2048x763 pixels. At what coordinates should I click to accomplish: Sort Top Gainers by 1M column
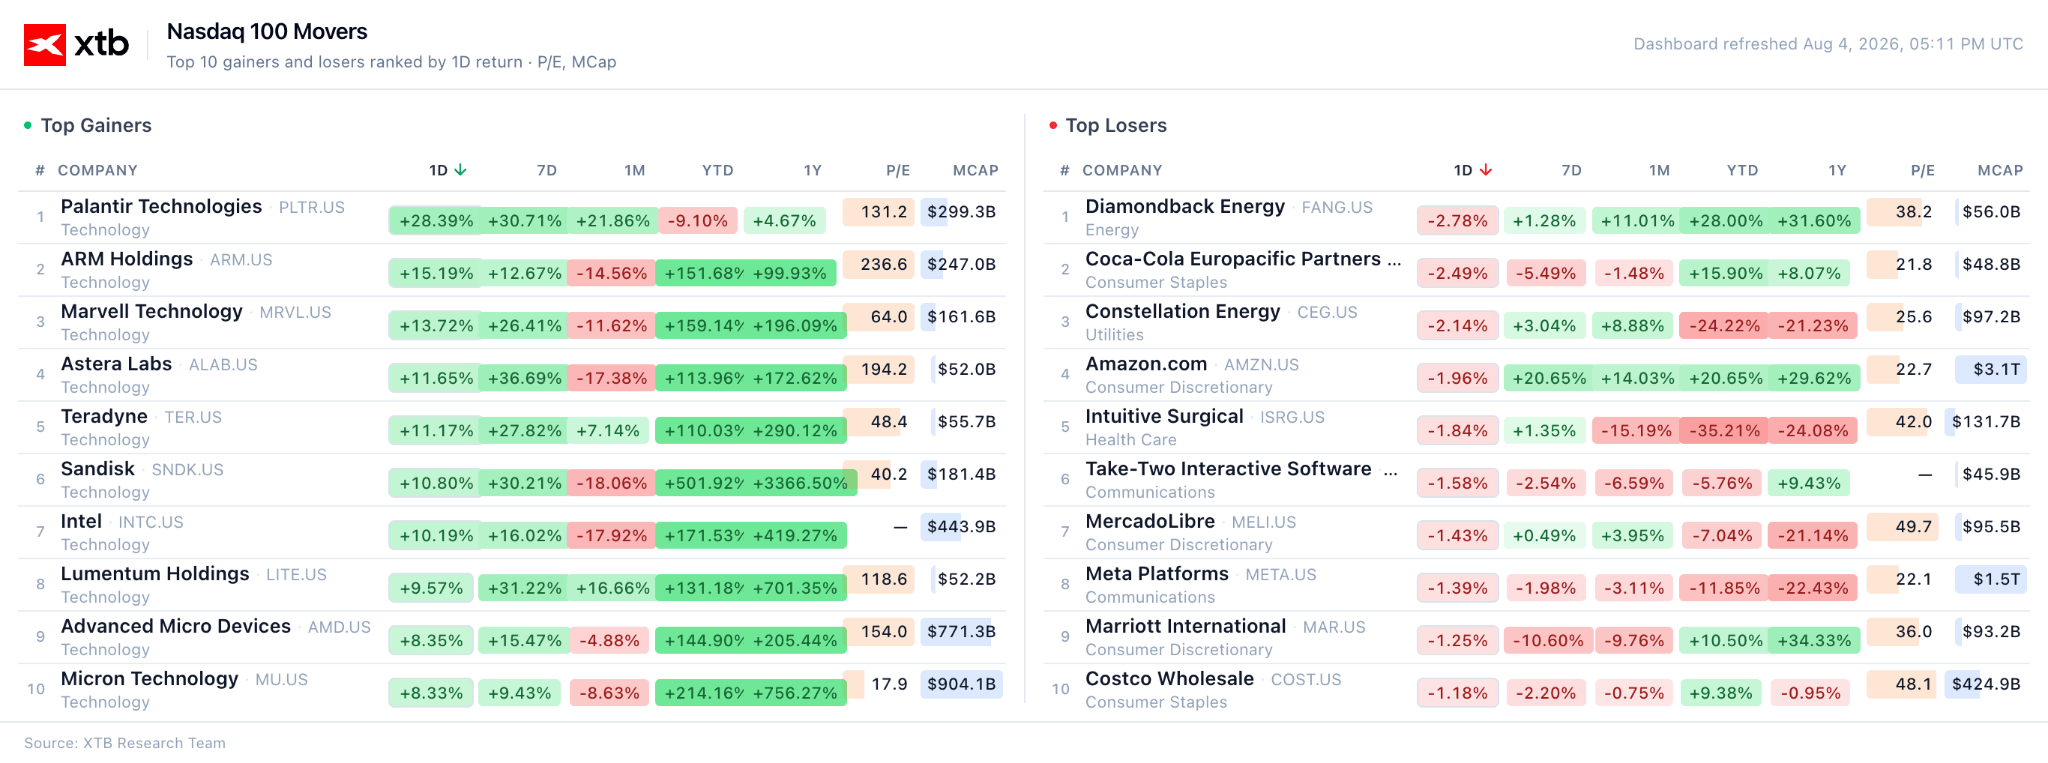point(635,170)
